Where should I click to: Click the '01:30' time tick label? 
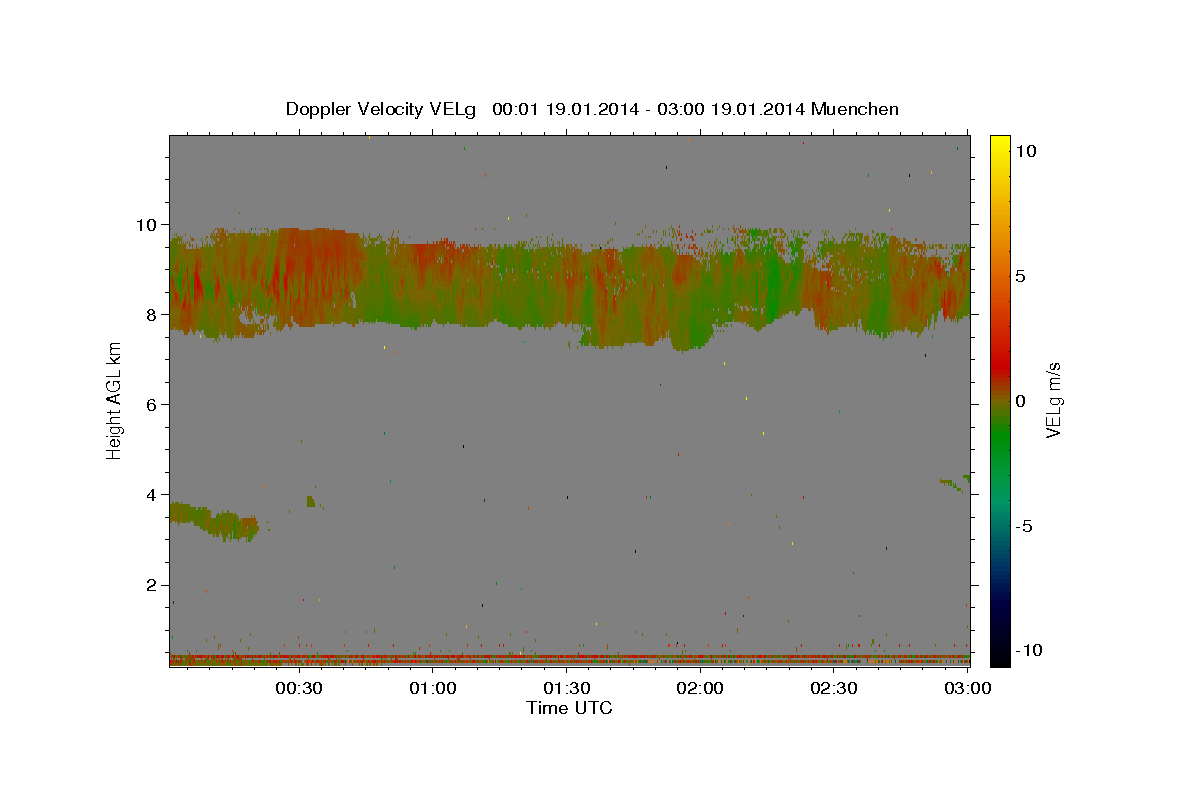pos(567,689)
